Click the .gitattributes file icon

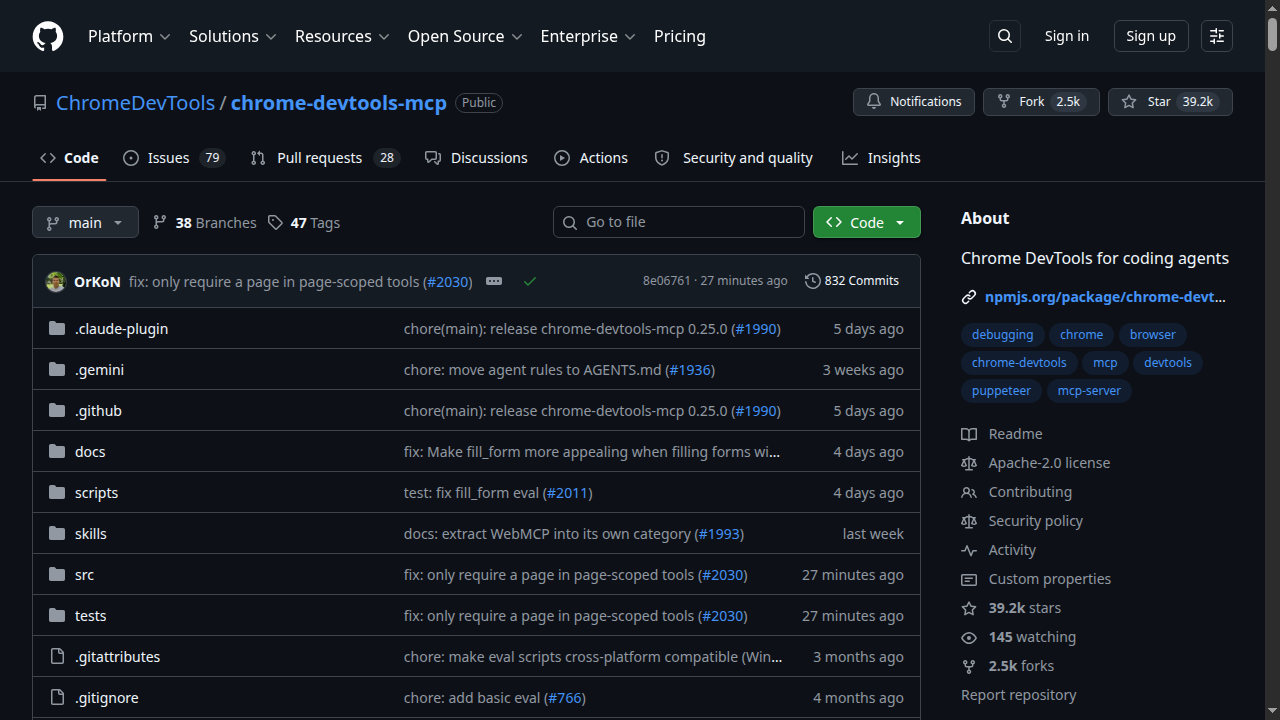(57, 656)
